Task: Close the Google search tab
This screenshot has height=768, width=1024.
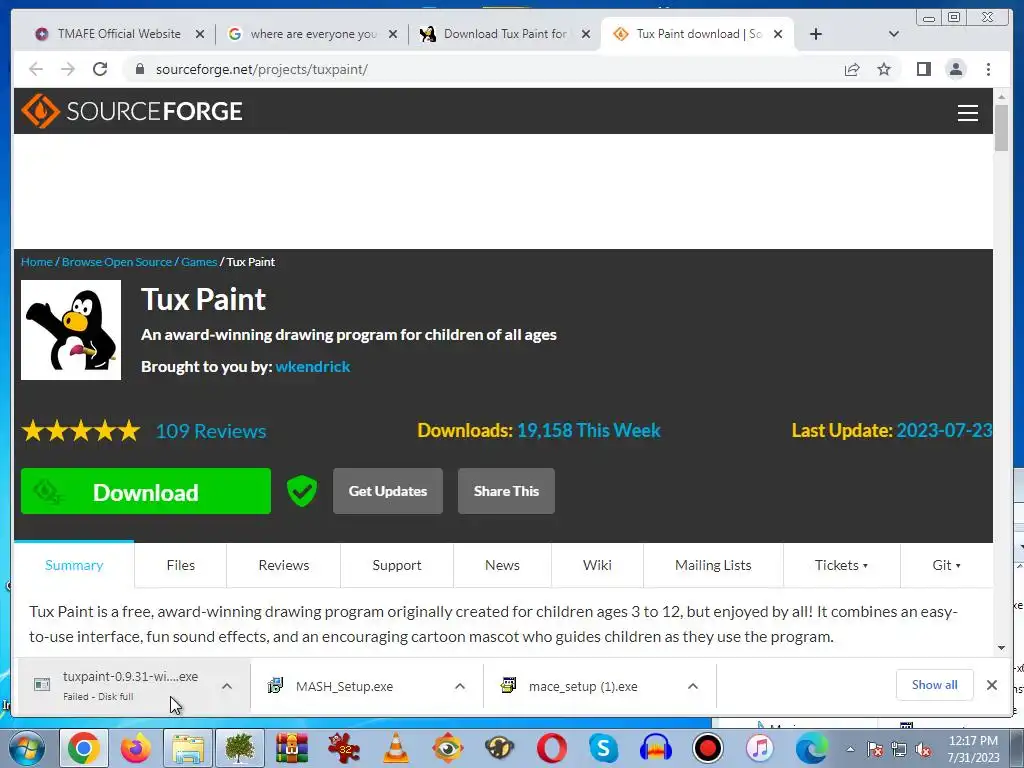Action: tap(393, 34)
